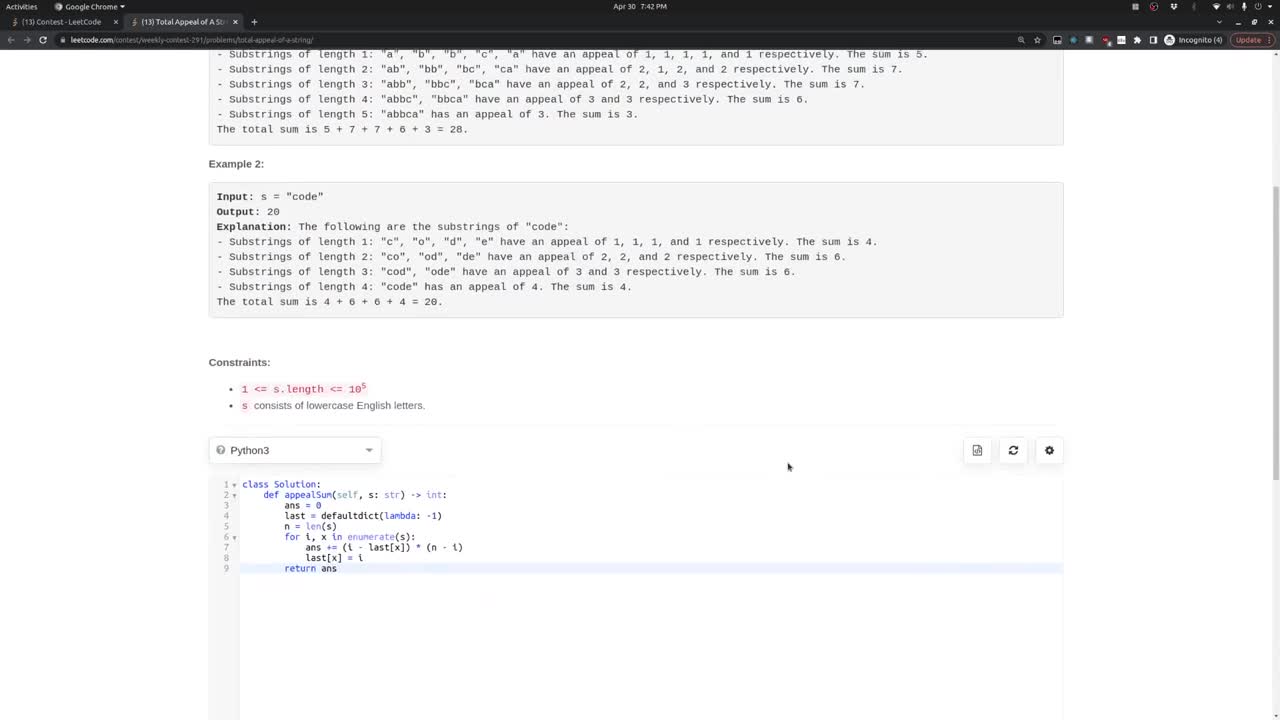Open the Chrome extensions puzzle icon
Image resolution: width=1280 pixels, height=720 pixels.
[1136, 40]
